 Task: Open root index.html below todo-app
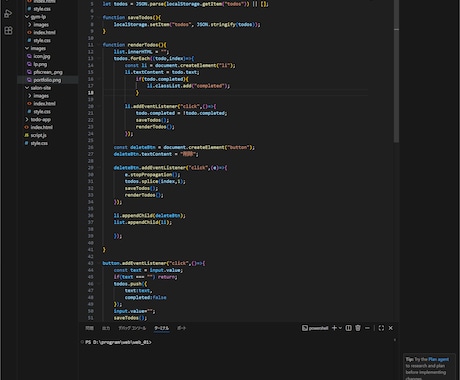pos(42,127)
